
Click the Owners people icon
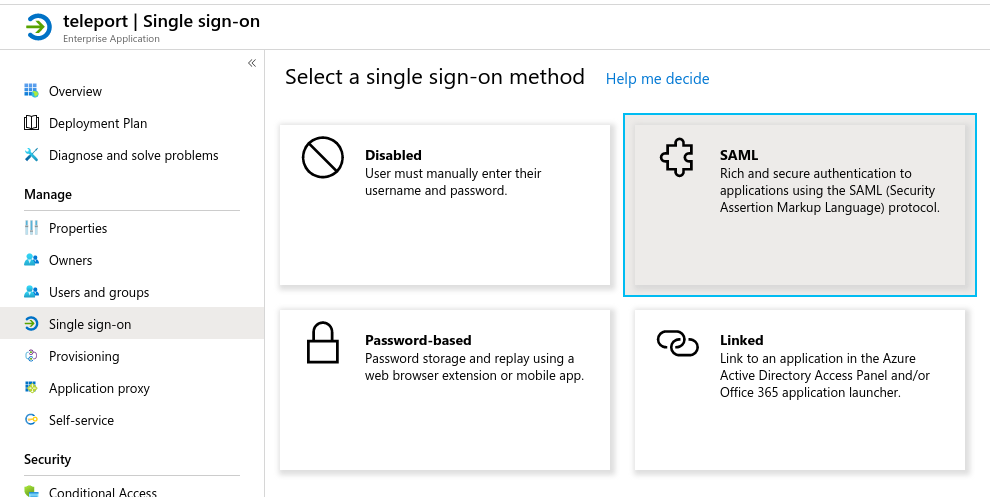[x=31, y=260]
